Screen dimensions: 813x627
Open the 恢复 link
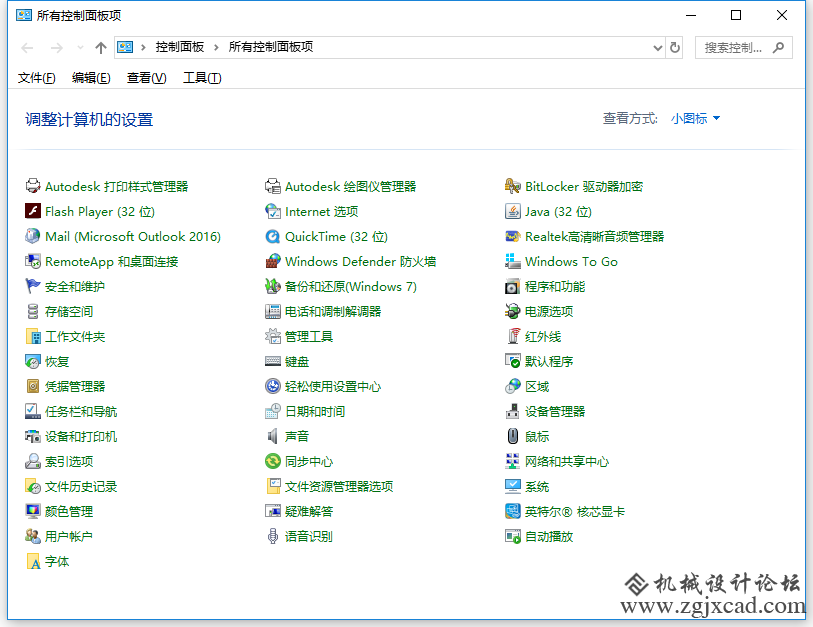coord(57,361)
